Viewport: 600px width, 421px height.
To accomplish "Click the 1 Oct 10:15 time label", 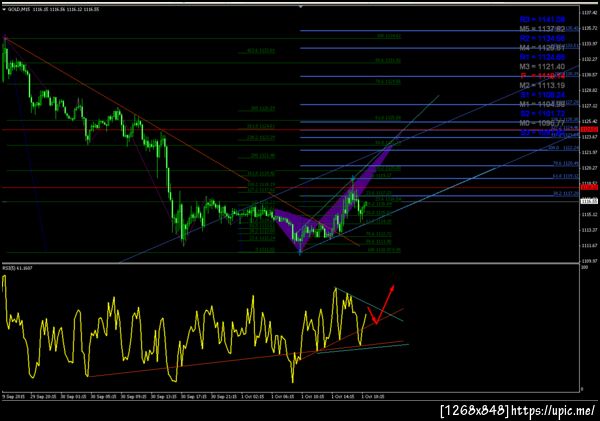I will pyautogui.click(x=313, y=397).
